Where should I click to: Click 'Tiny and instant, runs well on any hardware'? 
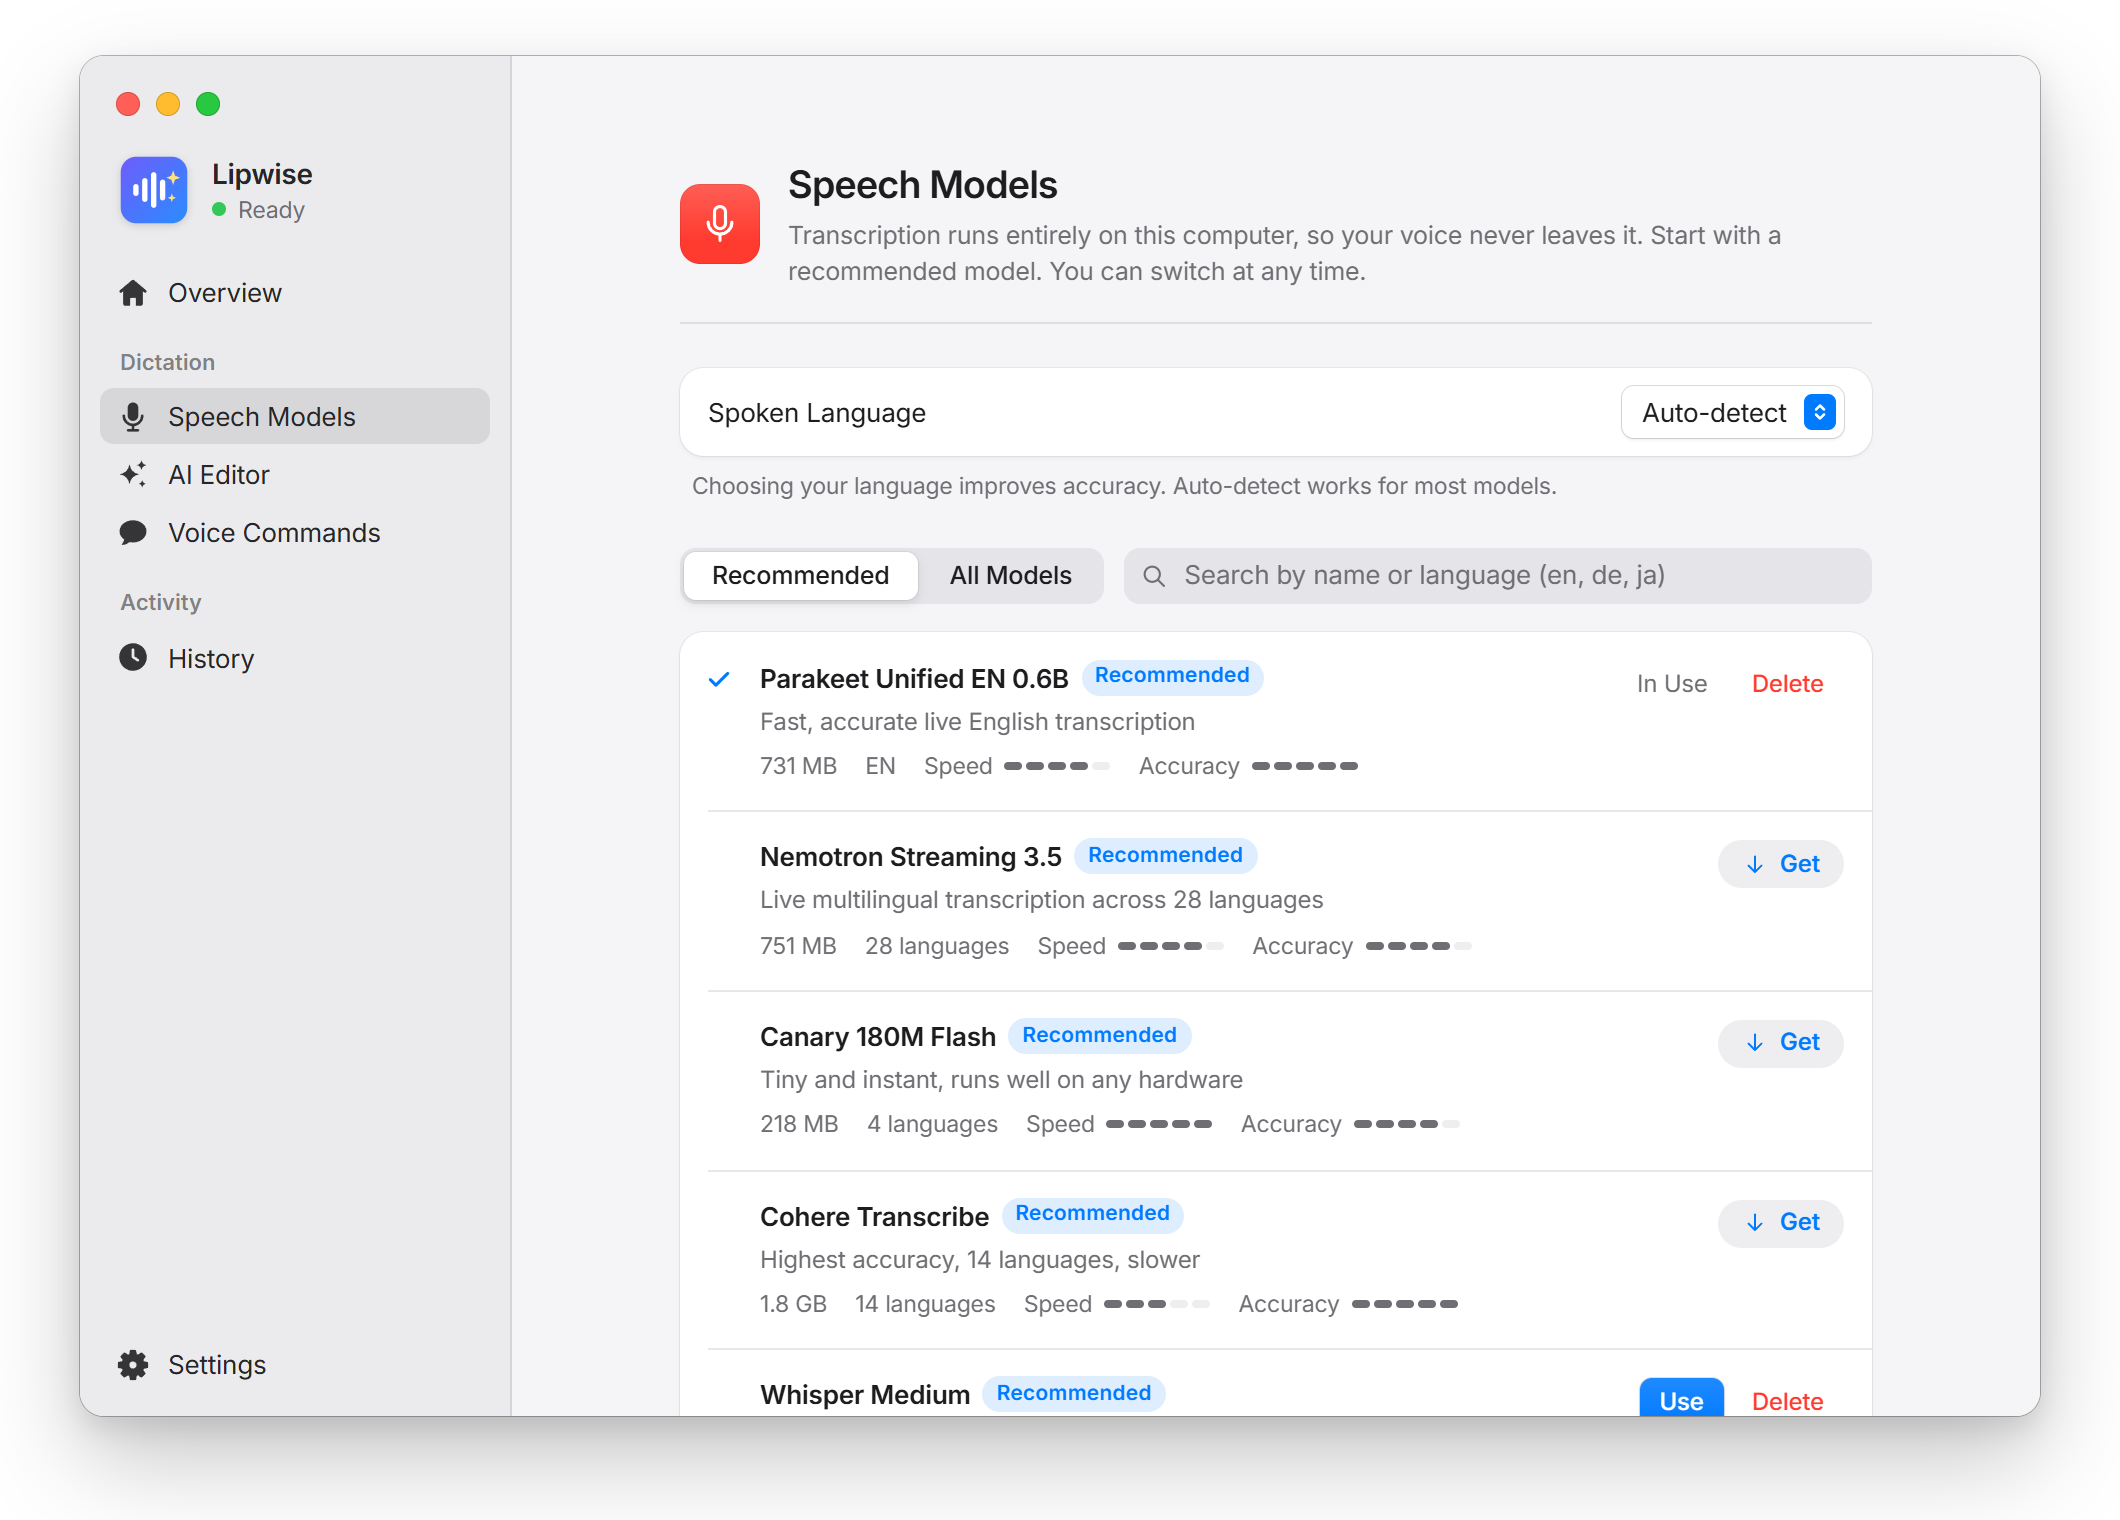click(1001, 1080)
